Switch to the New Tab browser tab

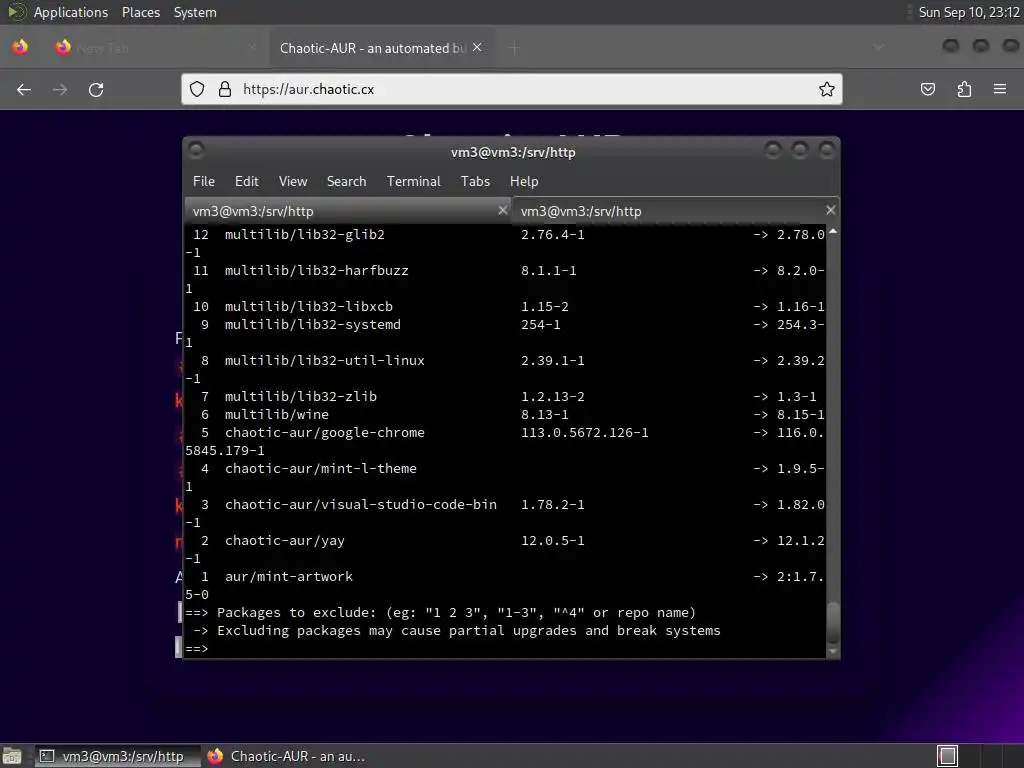point(157,48)
